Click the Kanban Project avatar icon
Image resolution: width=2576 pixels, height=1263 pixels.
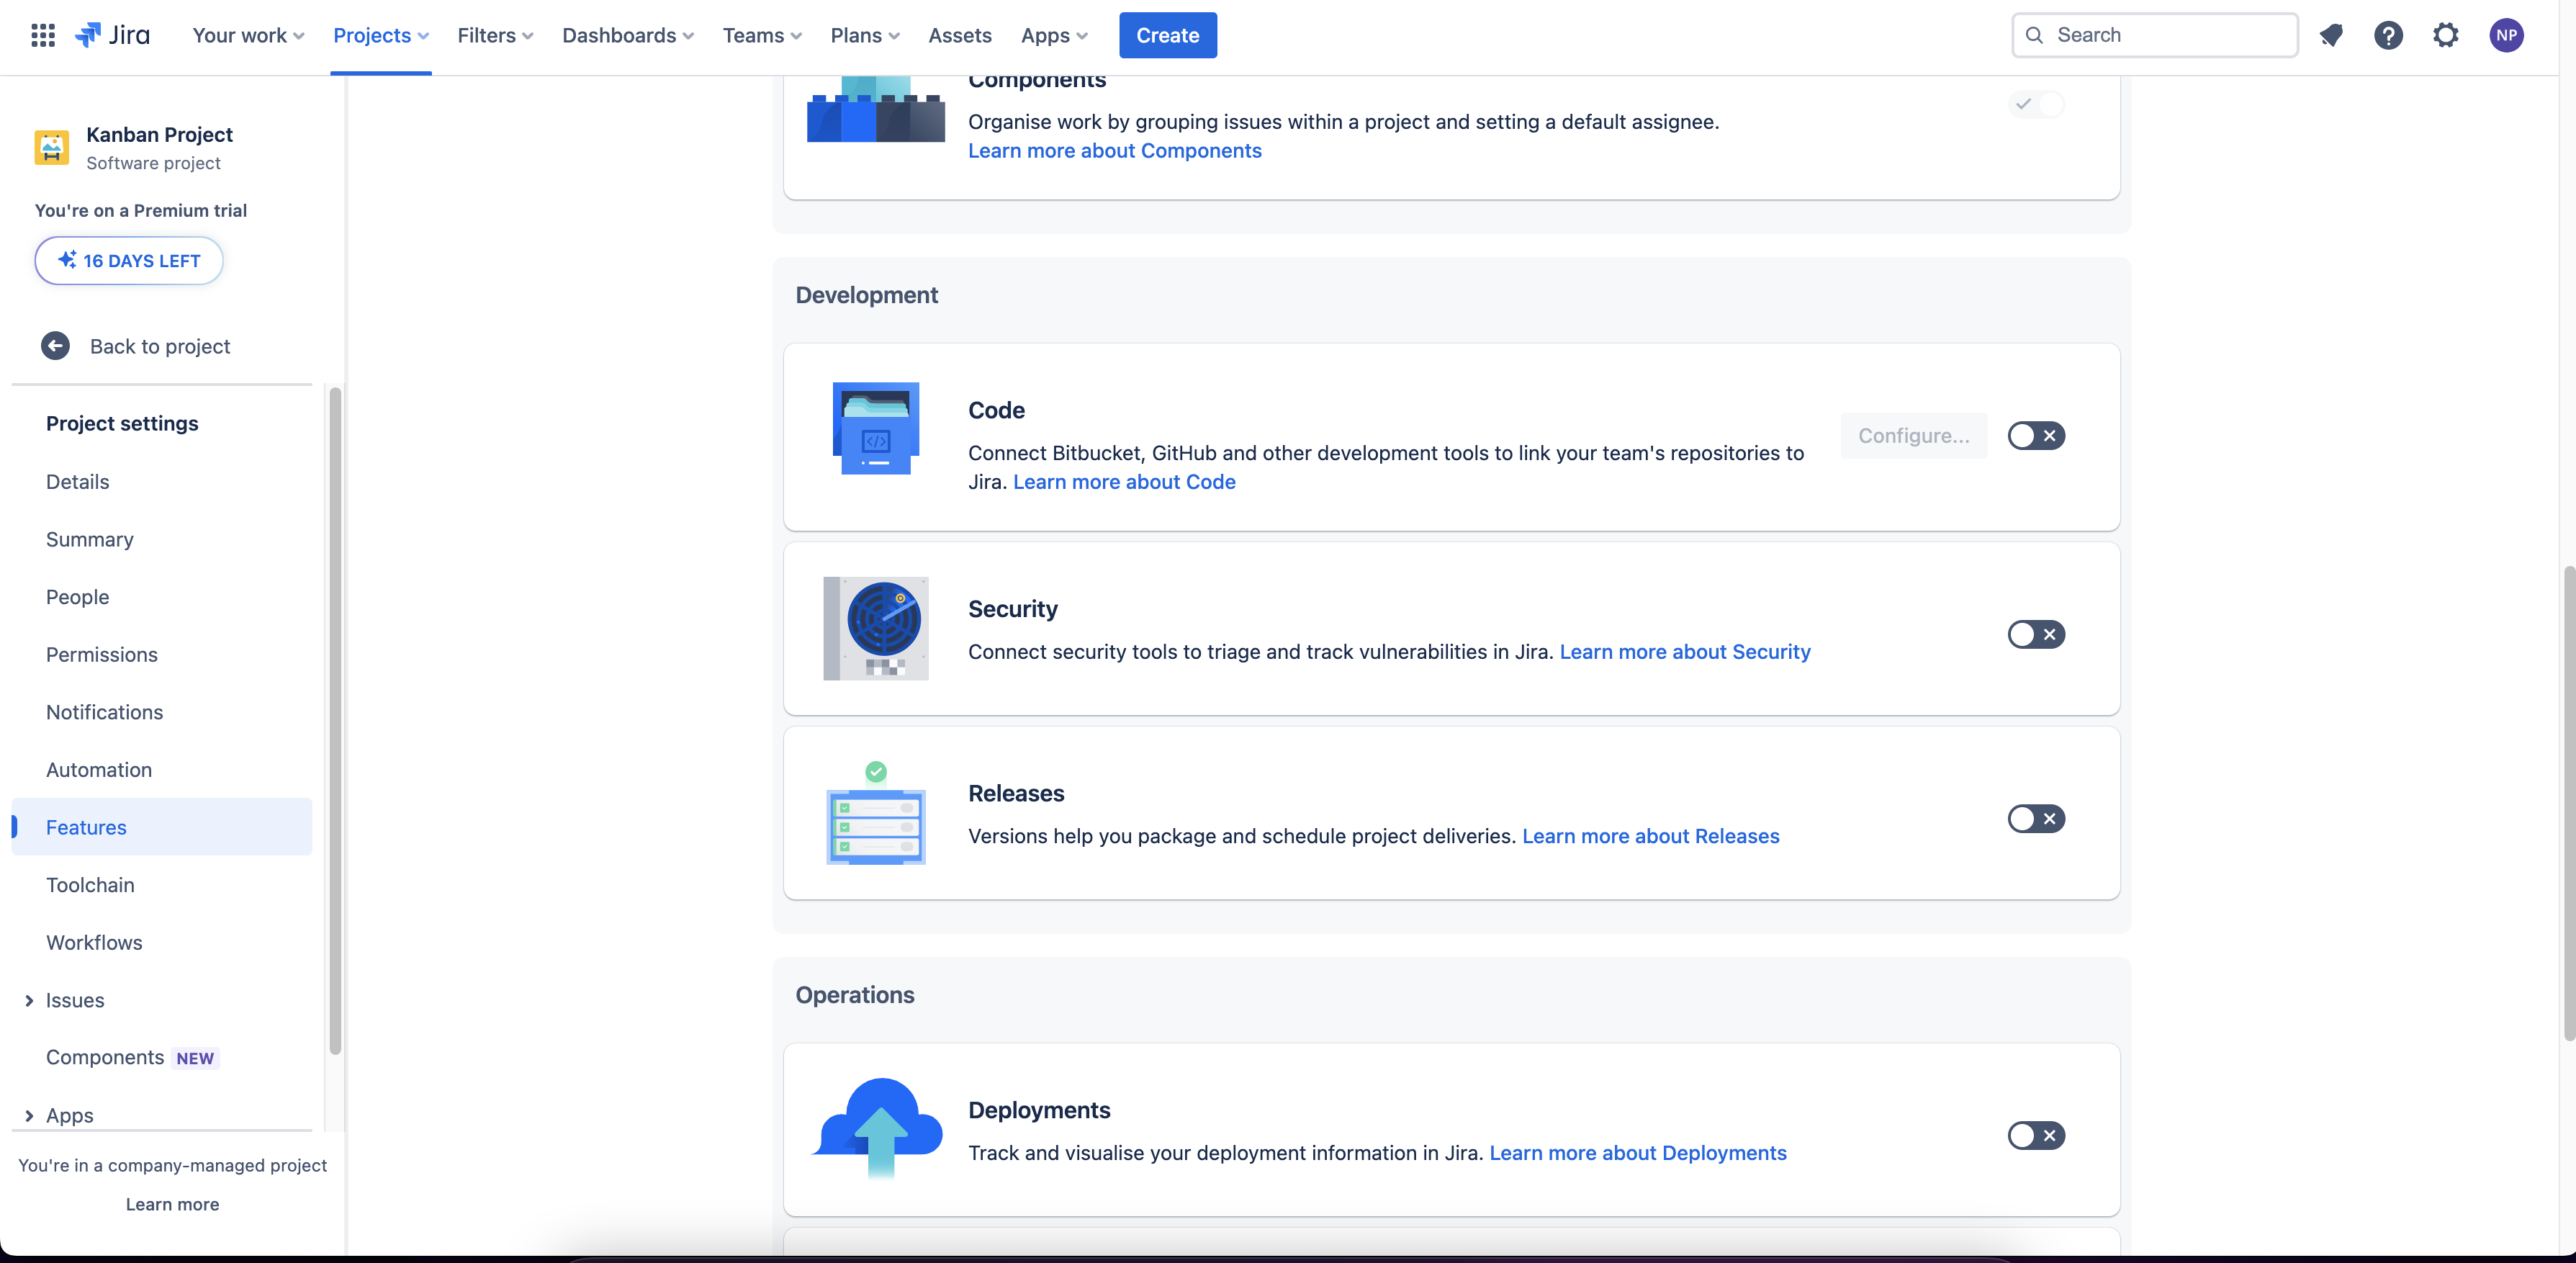(x=52, y=147)
